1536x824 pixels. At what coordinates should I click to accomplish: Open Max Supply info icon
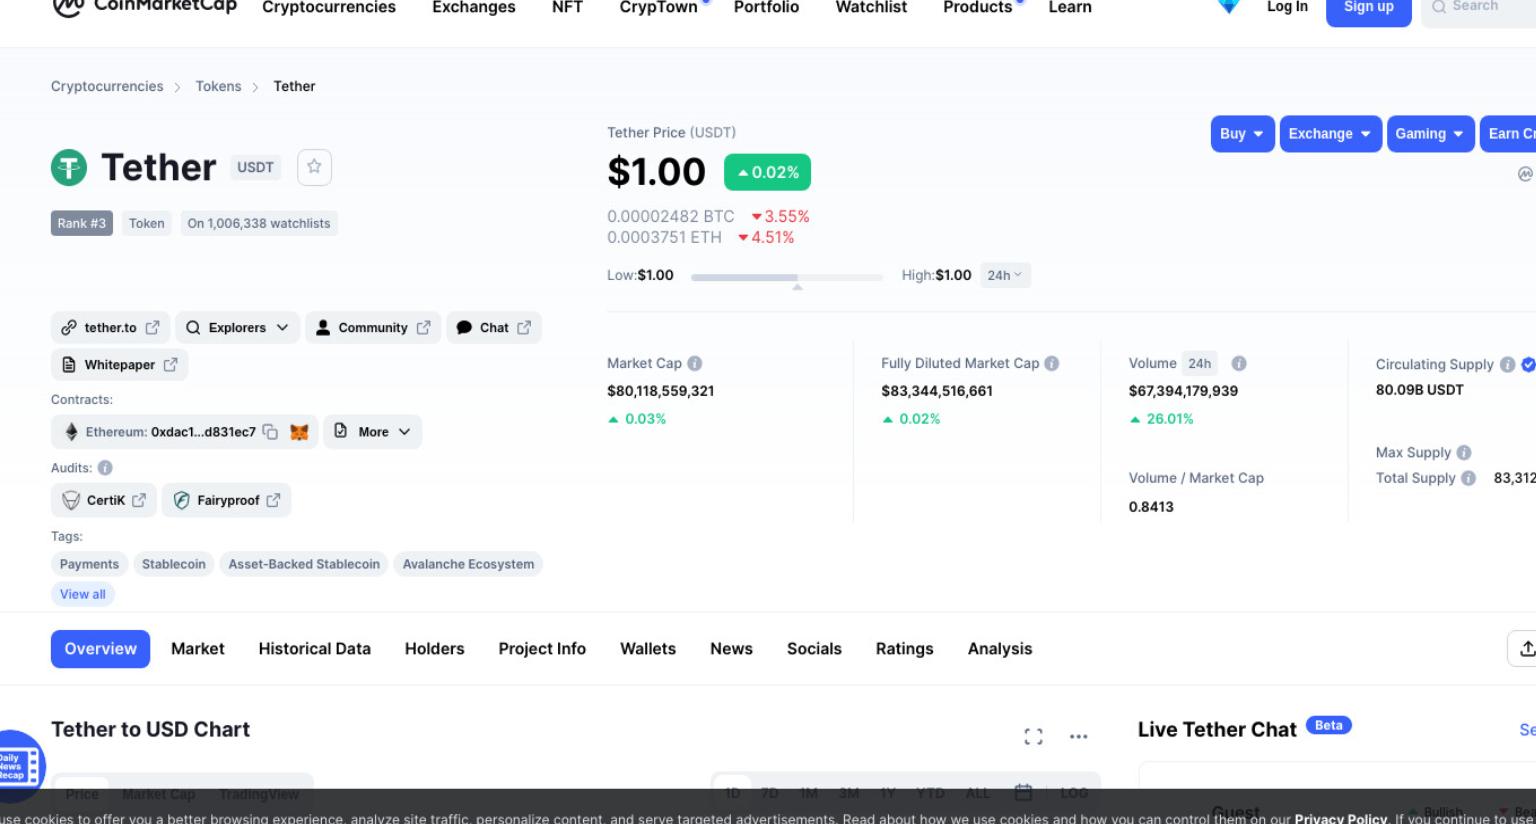click(x=1464, y=452)
